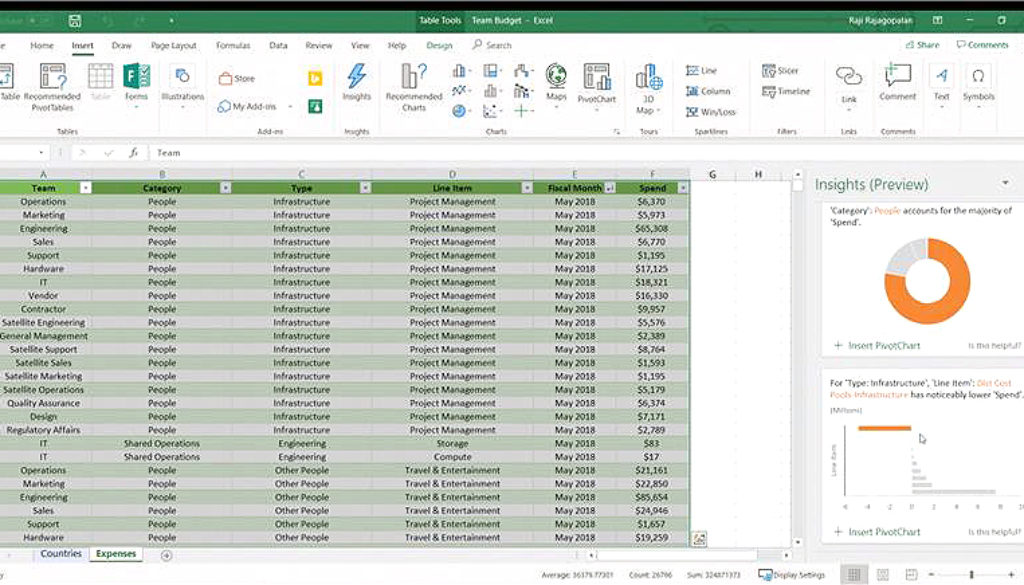
Task: Insert PivotChart for the Category insight
Action: pos(877,345)
